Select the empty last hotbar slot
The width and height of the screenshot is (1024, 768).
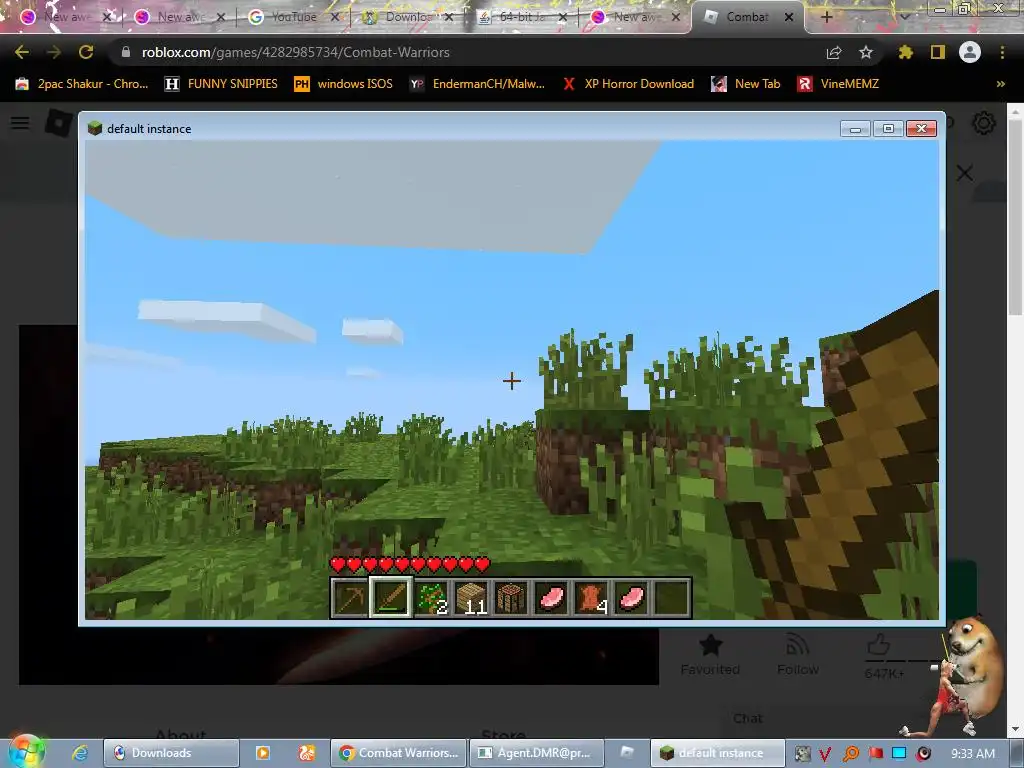(x=671, y=597)
